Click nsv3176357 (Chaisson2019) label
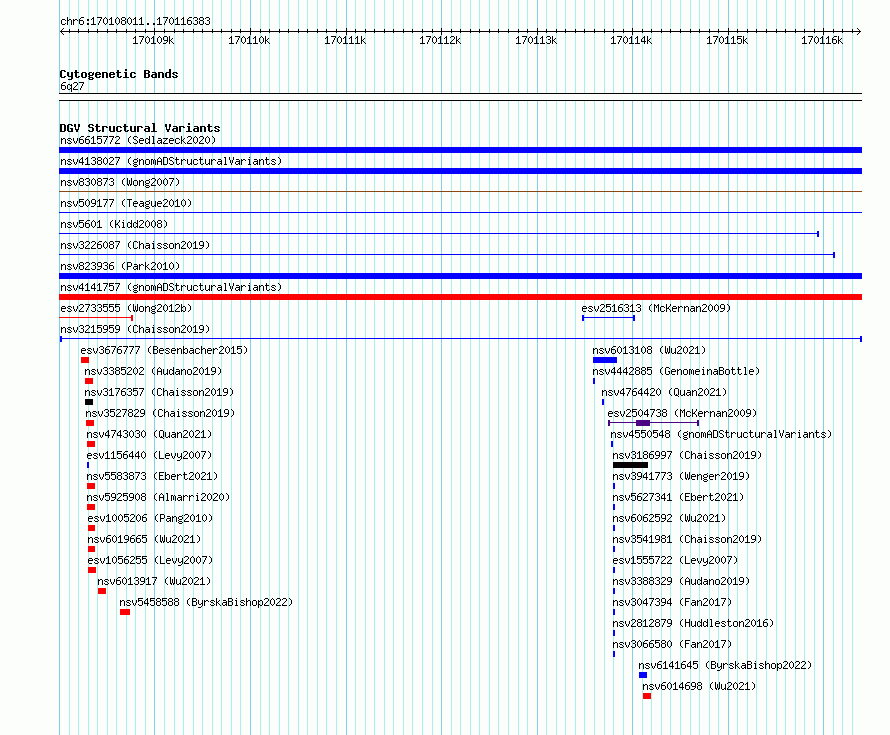Screen dimensions: 890x735 point(159,392)
